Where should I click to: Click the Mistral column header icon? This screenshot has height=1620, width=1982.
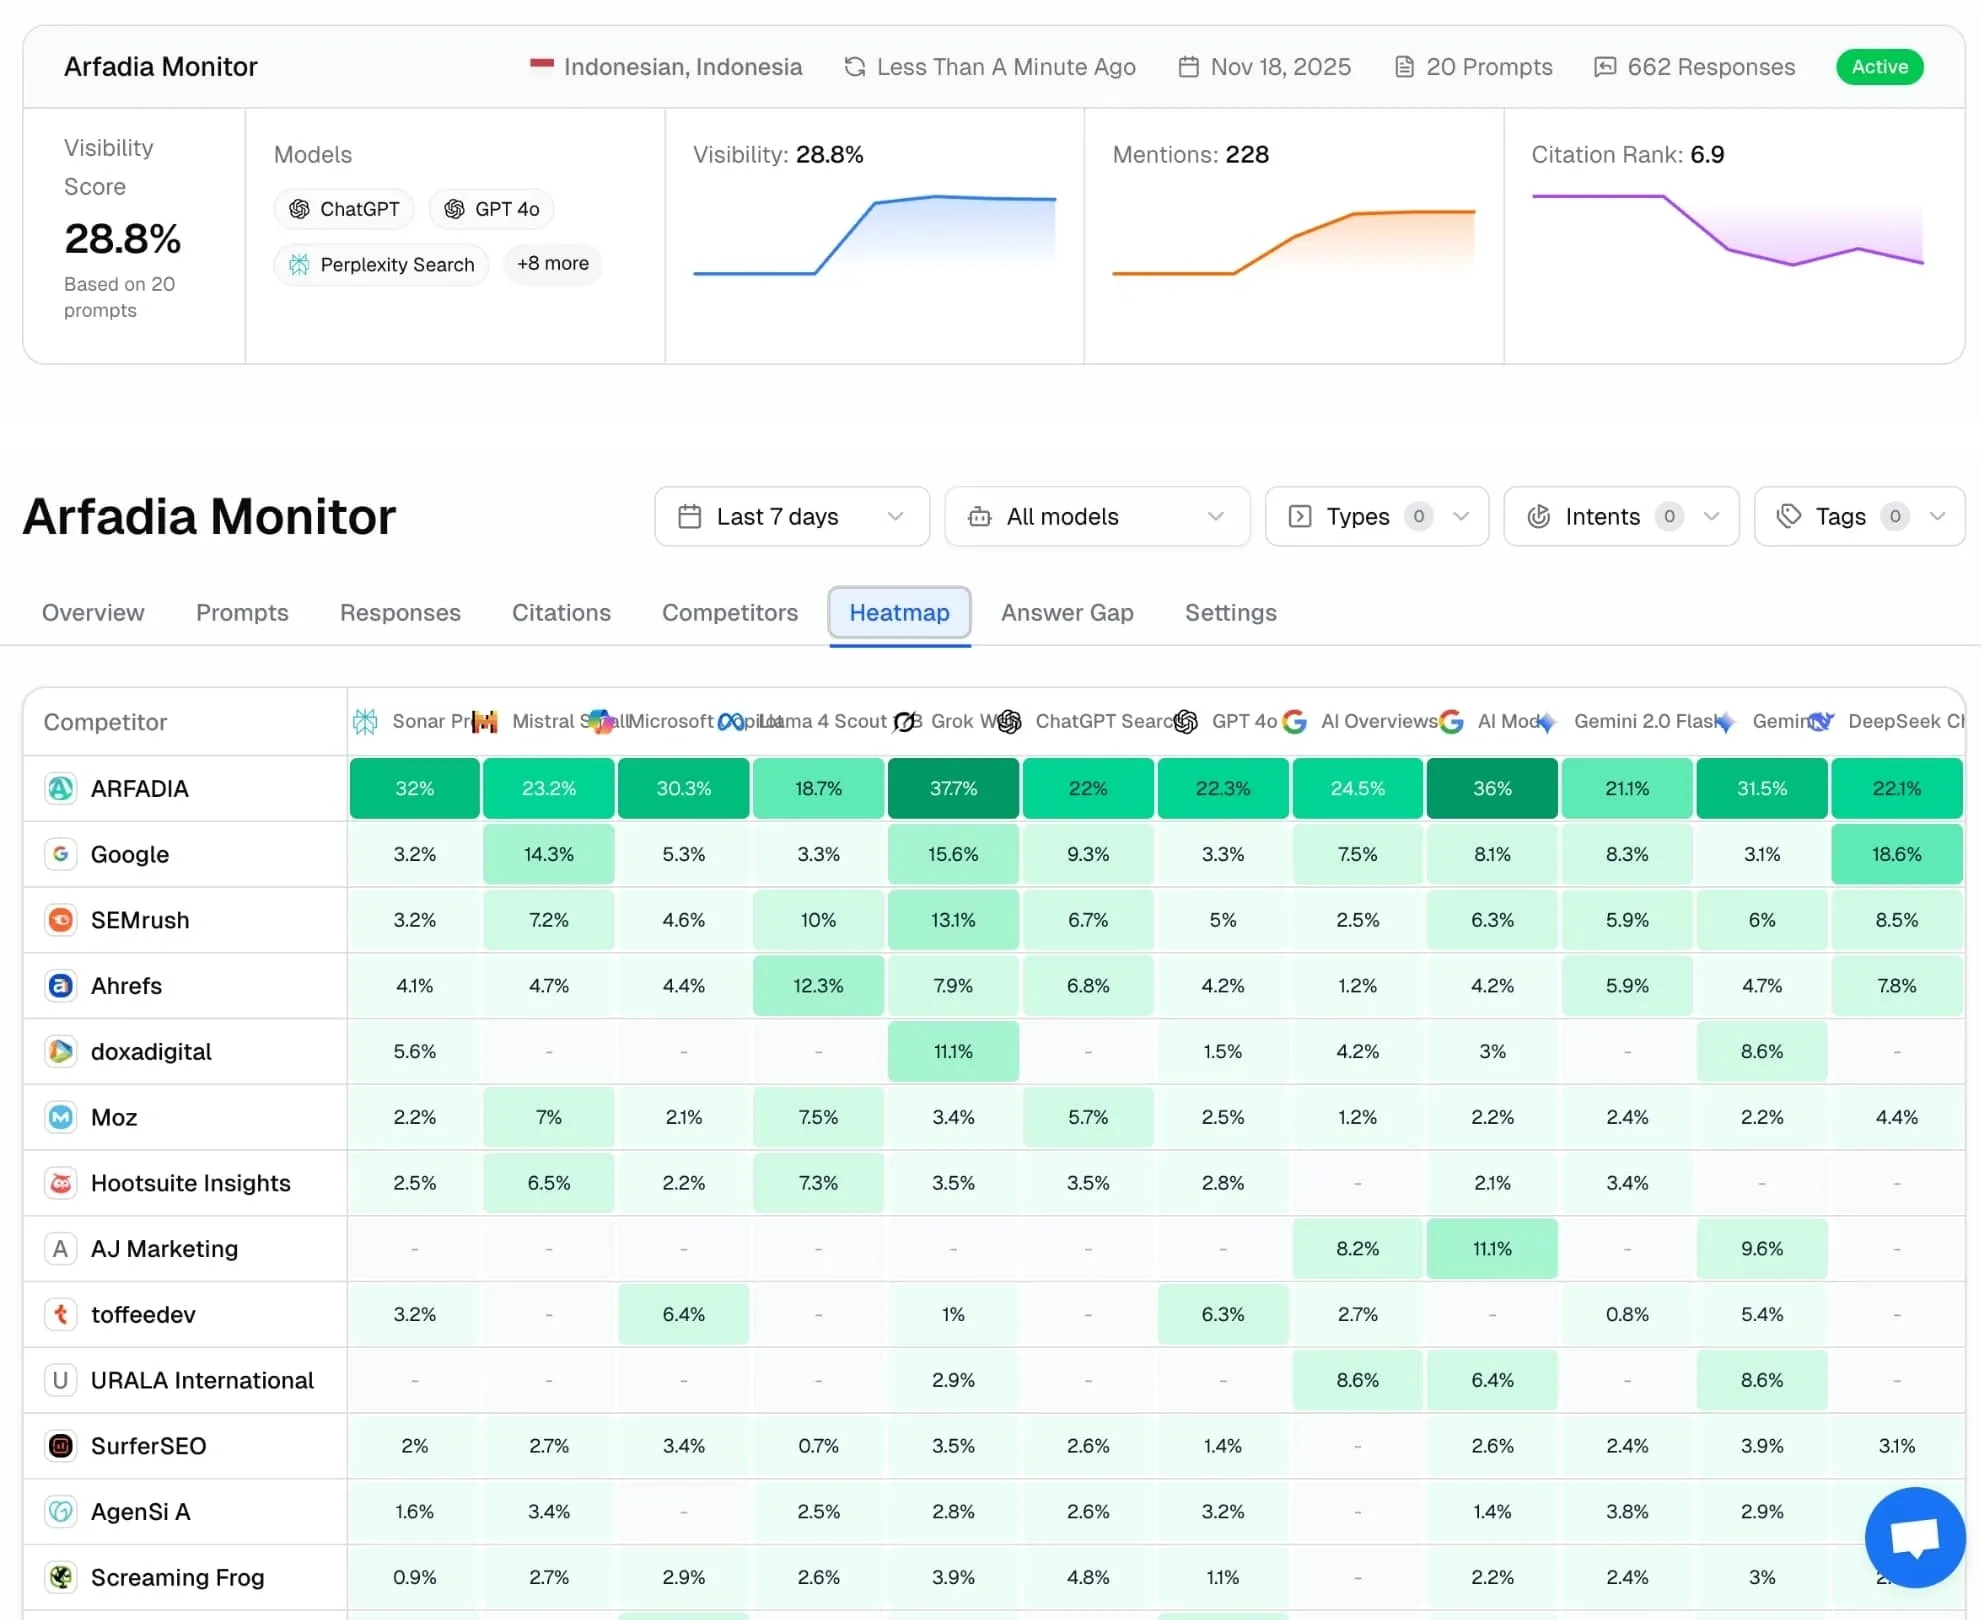(484, 721)
